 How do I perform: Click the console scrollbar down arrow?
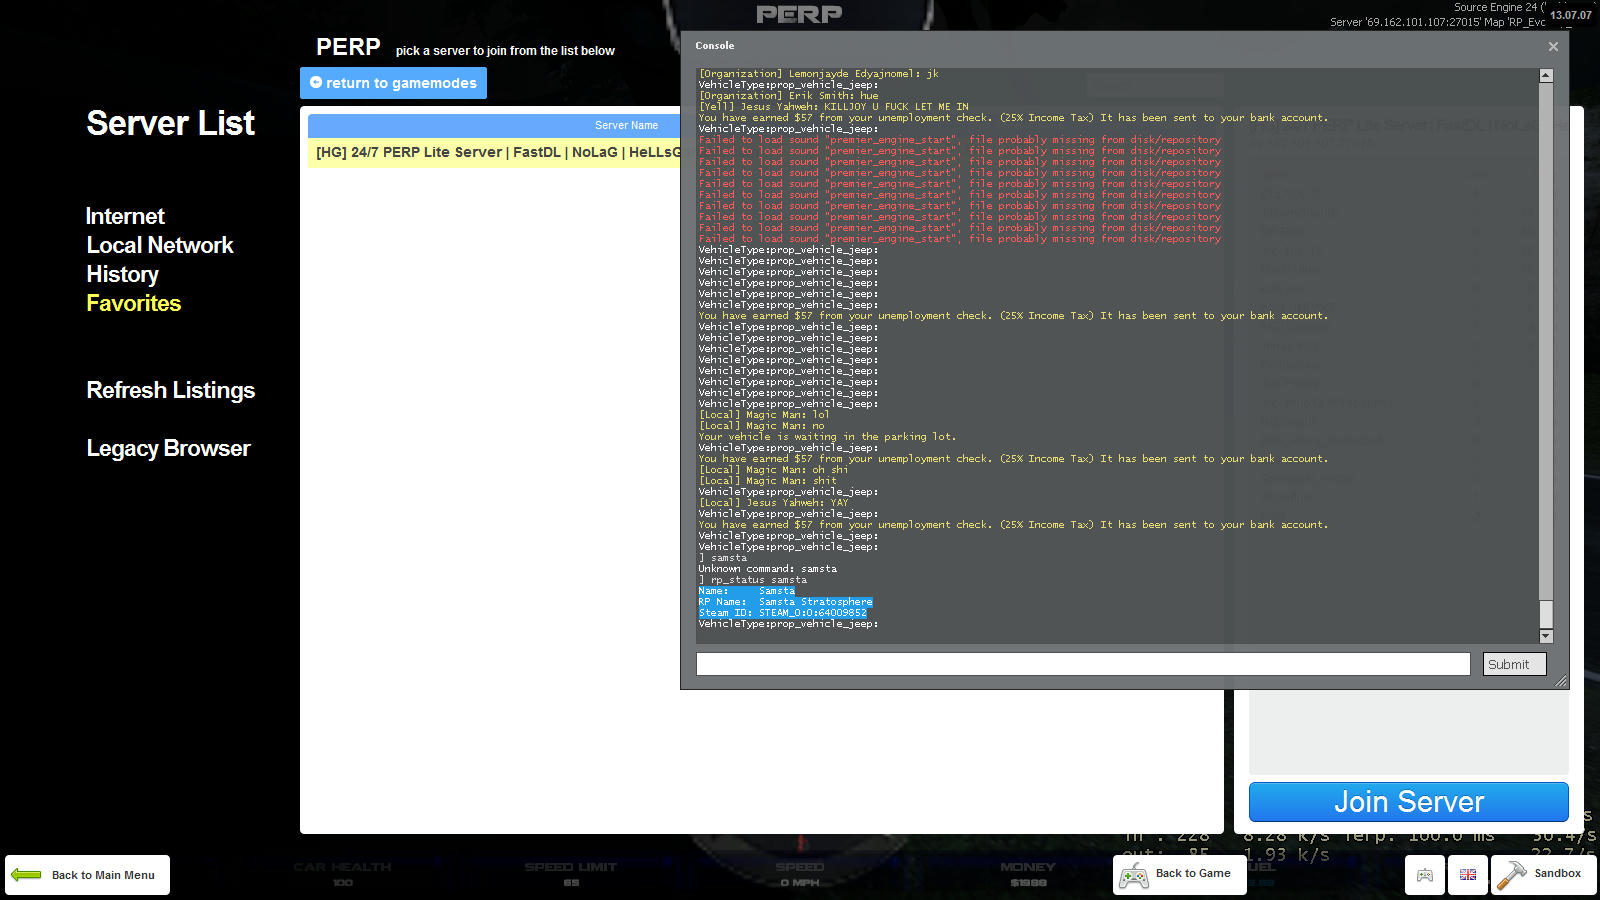[x=1546, y=636]
